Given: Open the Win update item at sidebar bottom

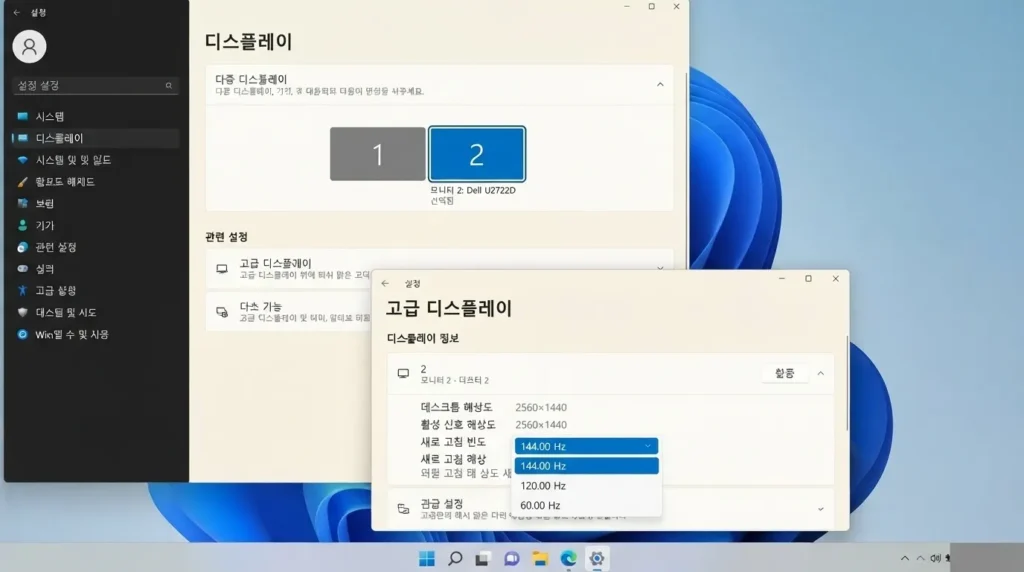Looking at the screenshot, I should [x=95, y=334].
